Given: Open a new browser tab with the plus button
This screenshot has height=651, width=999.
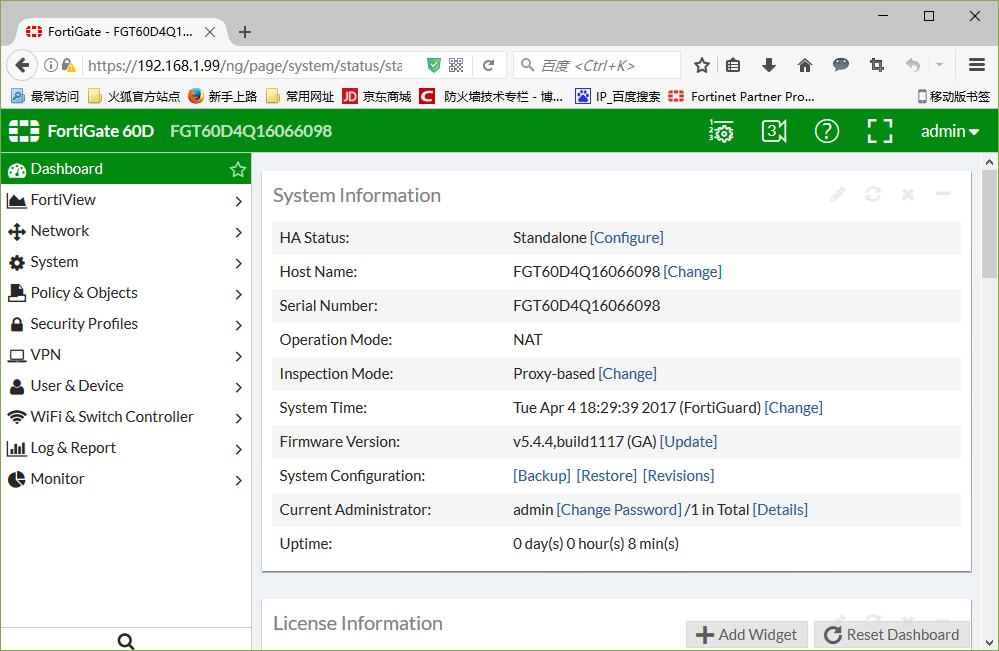Looking at the screenshot, I should coord(245,32).
